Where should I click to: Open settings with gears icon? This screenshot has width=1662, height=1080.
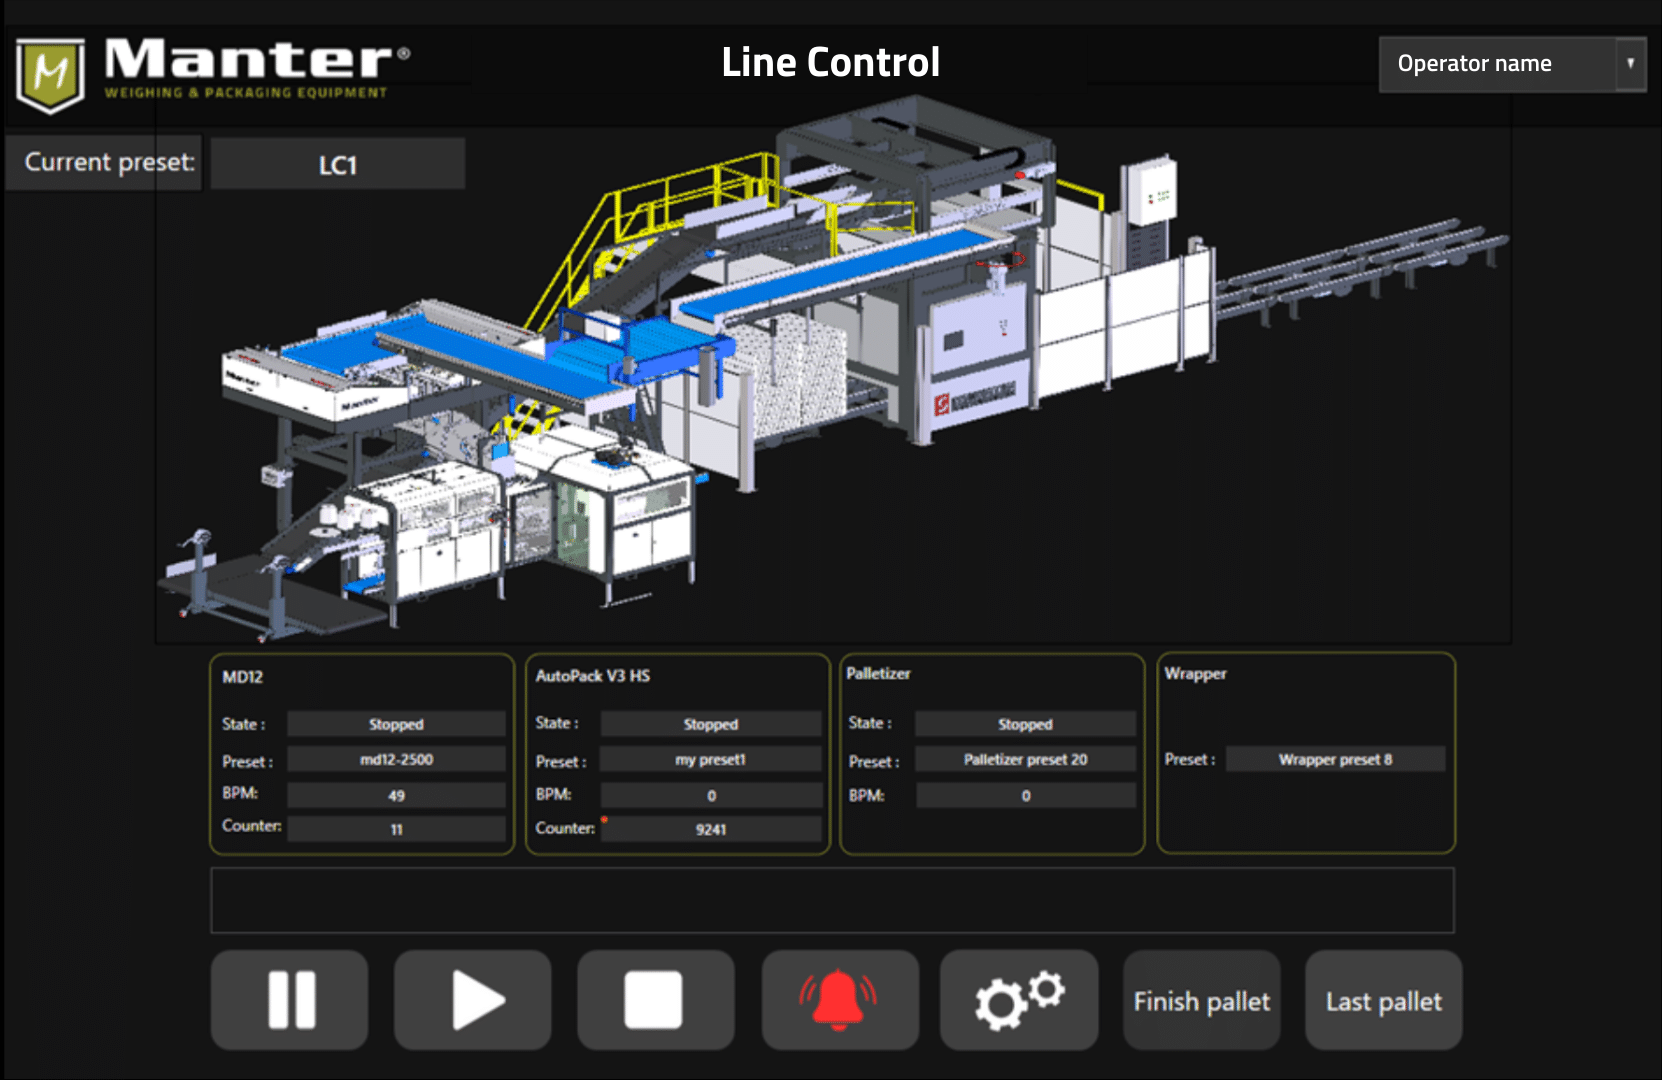click(1019, 1000)
